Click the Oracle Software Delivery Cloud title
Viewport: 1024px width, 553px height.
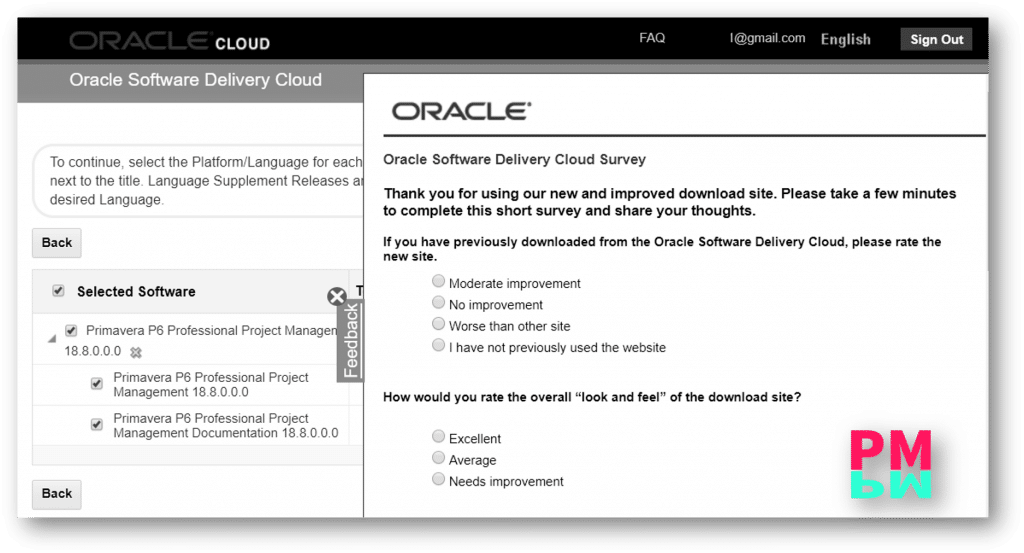coord(196,80)
